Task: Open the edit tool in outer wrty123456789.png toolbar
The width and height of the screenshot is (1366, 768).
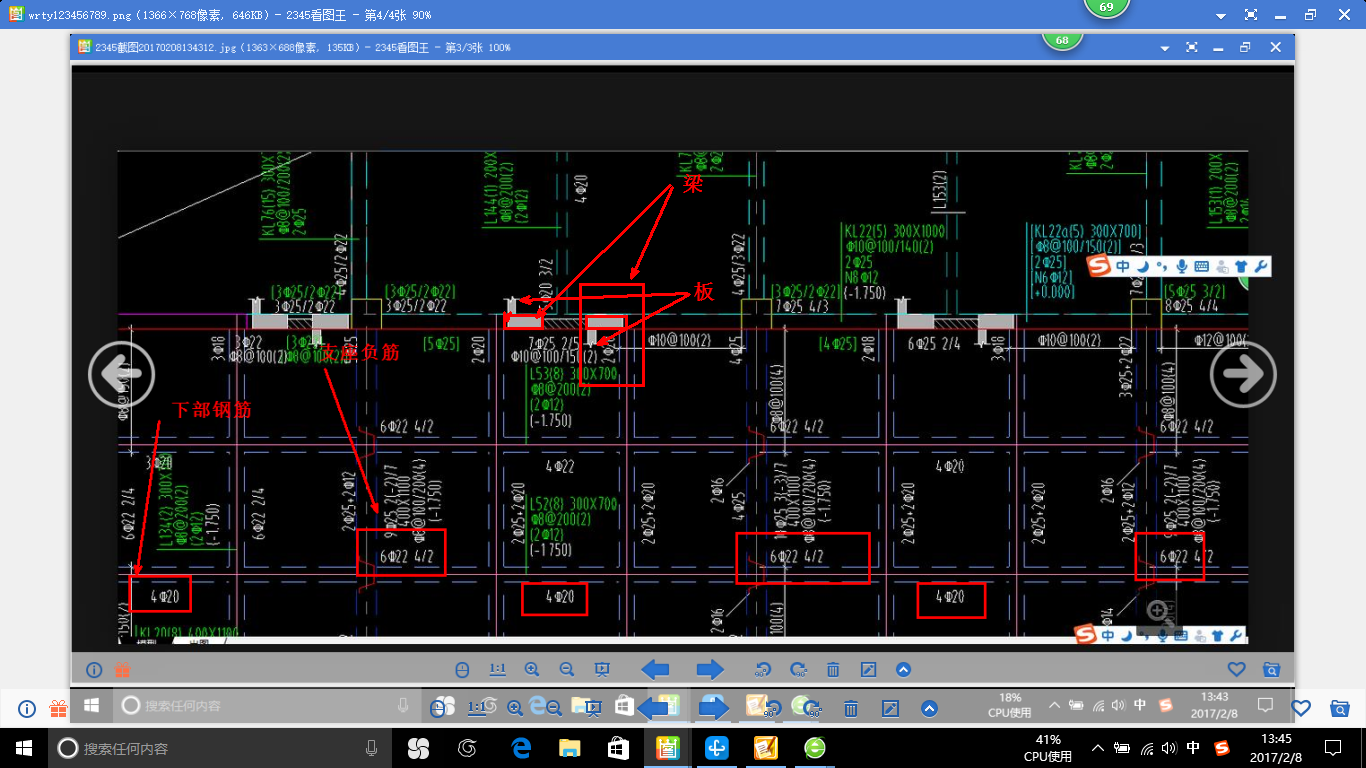Action: [890, 709]
